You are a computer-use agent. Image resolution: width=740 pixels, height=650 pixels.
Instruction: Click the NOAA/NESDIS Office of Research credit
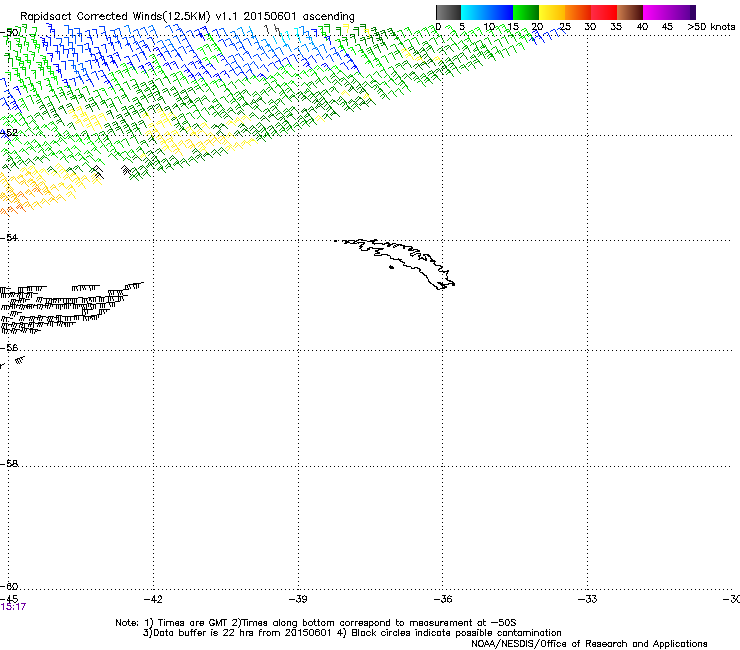[x=589, y=644]
